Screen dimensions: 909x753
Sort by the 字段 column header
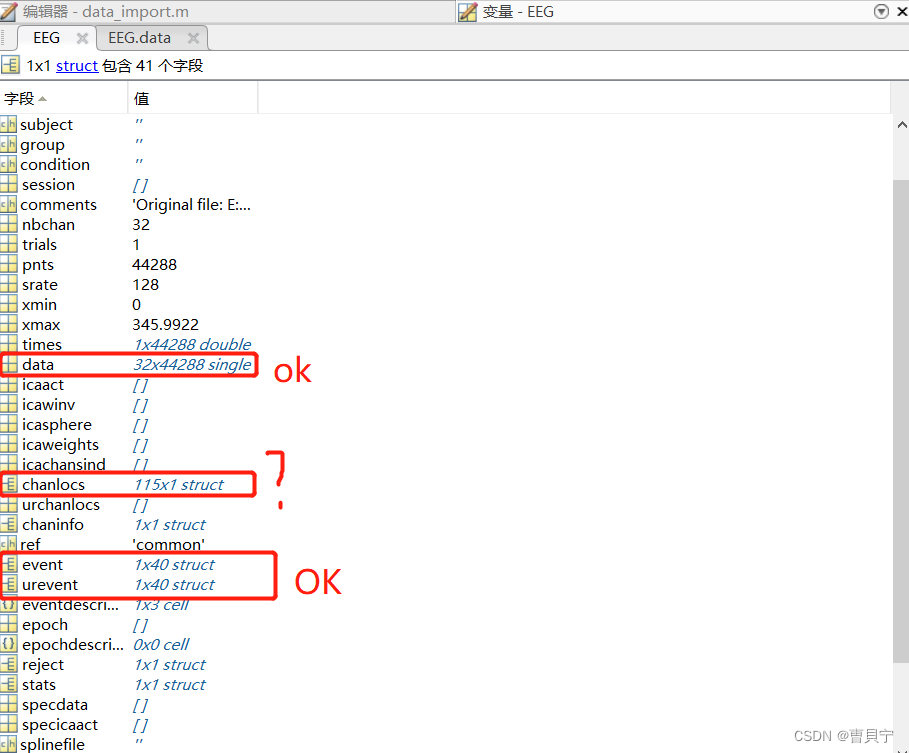tap(64, 99)
